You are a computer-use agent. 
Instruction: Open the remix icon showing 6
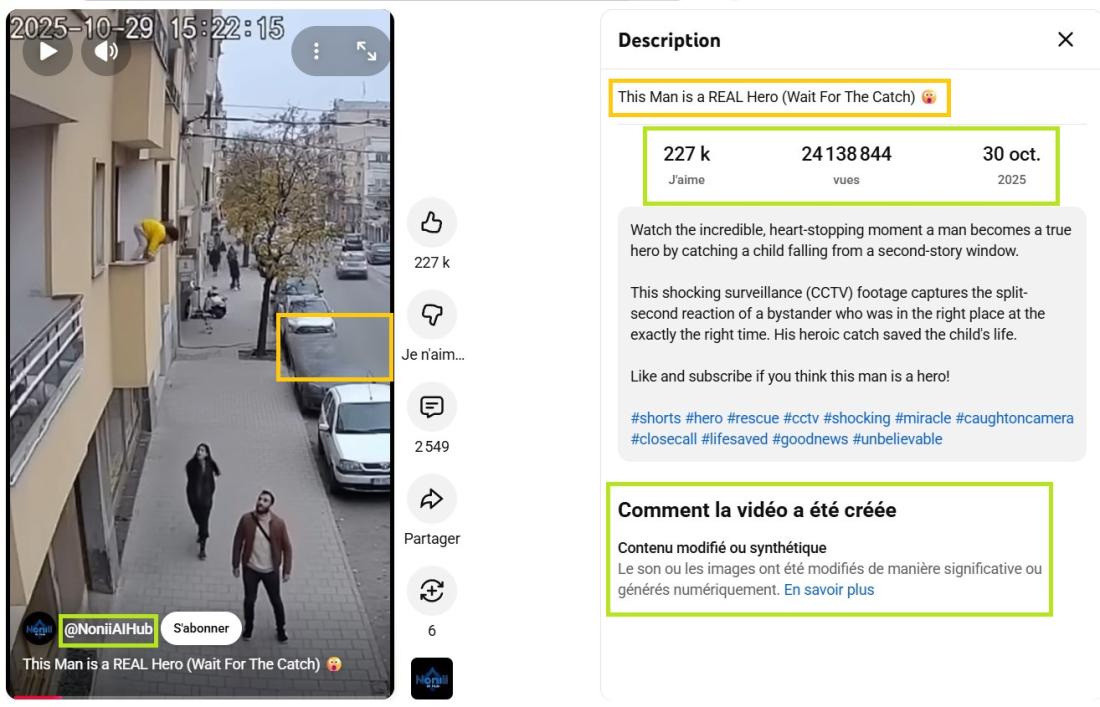click(x=431, y=591)
